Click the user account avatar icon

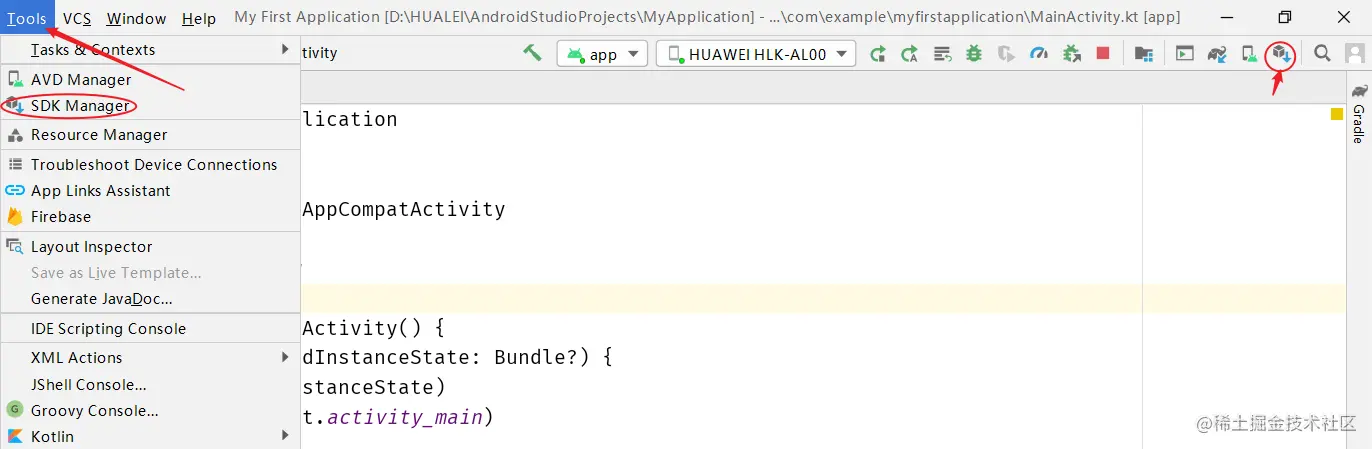(1354, 54)
